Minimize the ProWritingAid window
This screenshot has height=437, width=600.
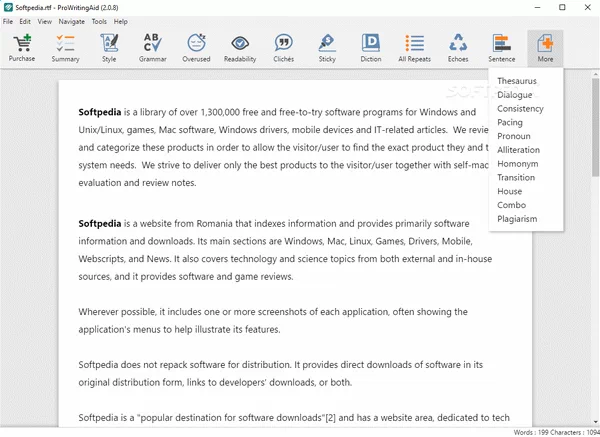[538, 7]
